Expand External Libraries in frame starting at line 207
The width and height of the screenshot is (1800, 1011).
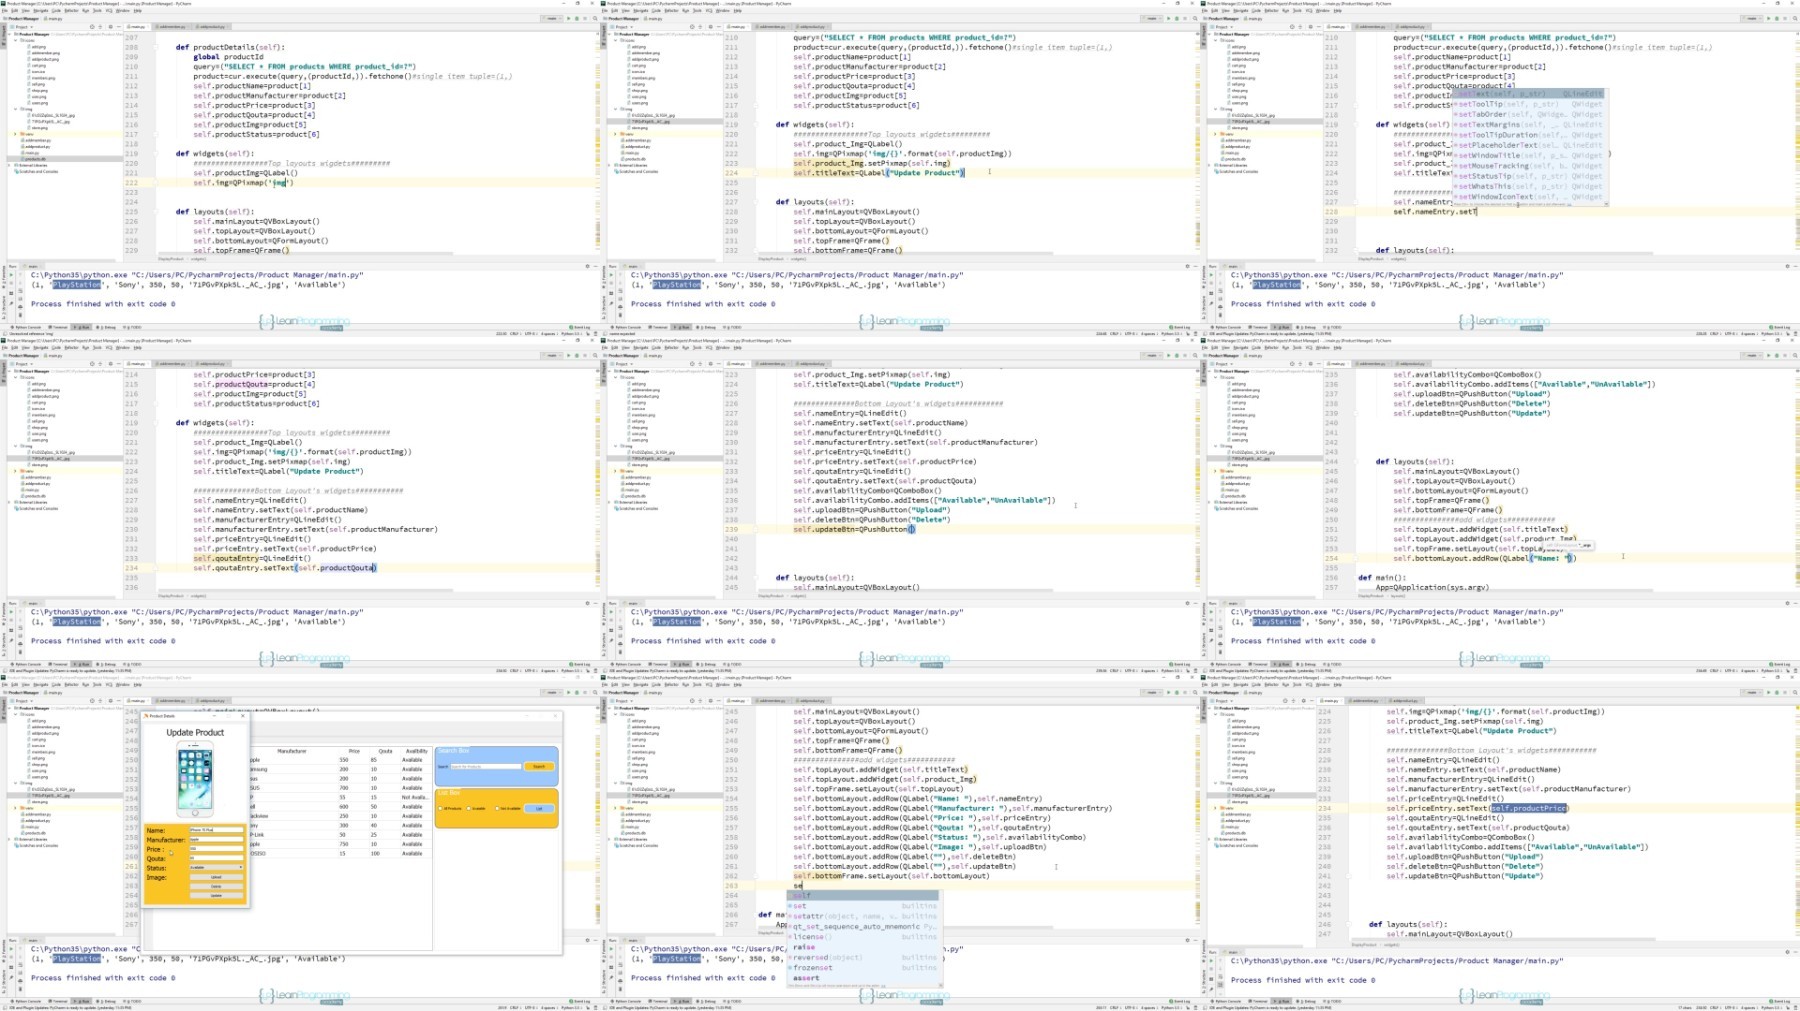[x=9, y=165]
